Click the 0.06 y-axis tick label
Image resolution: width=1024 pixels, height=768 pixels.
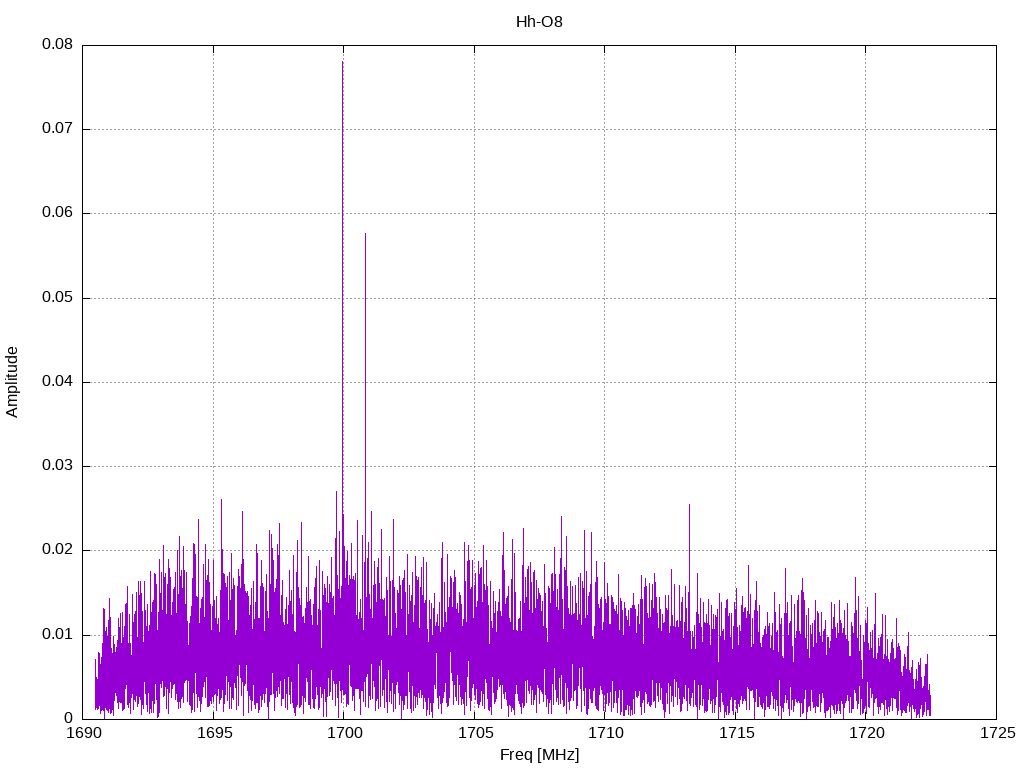57,213
